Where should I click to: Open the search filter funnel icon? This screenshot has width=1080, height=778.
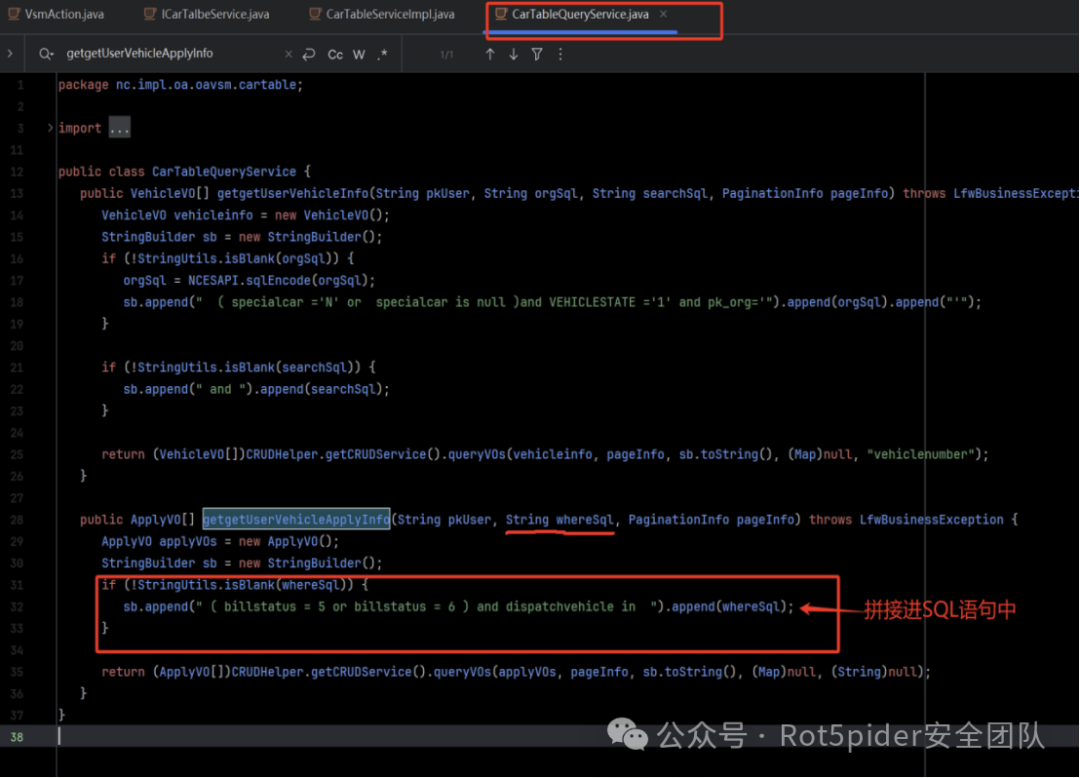tap(537, 54)
